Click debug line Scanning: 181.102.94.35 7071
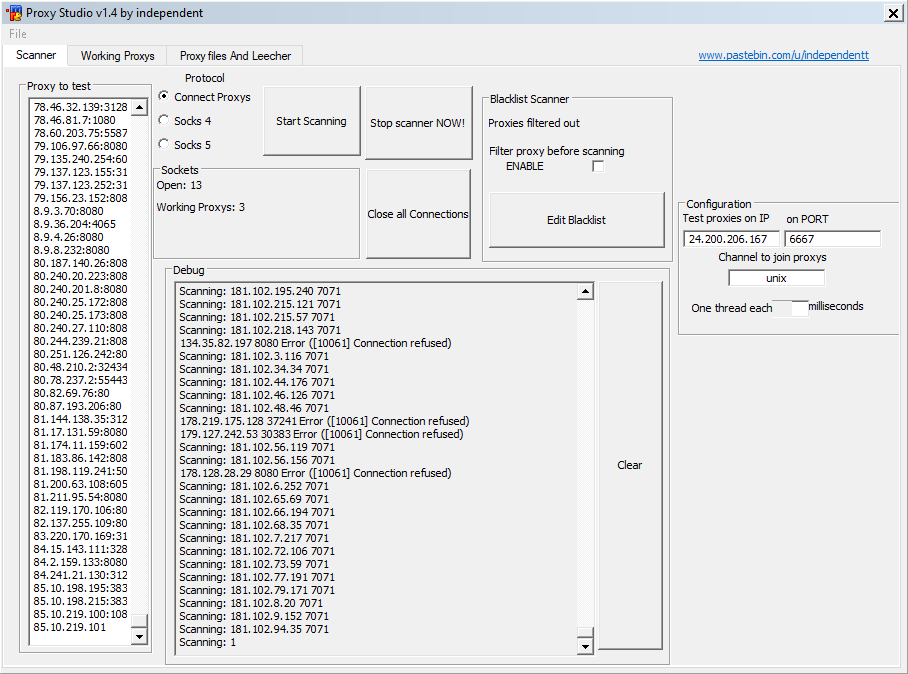This screenshot has width=908, height=674. pos(254,629)
